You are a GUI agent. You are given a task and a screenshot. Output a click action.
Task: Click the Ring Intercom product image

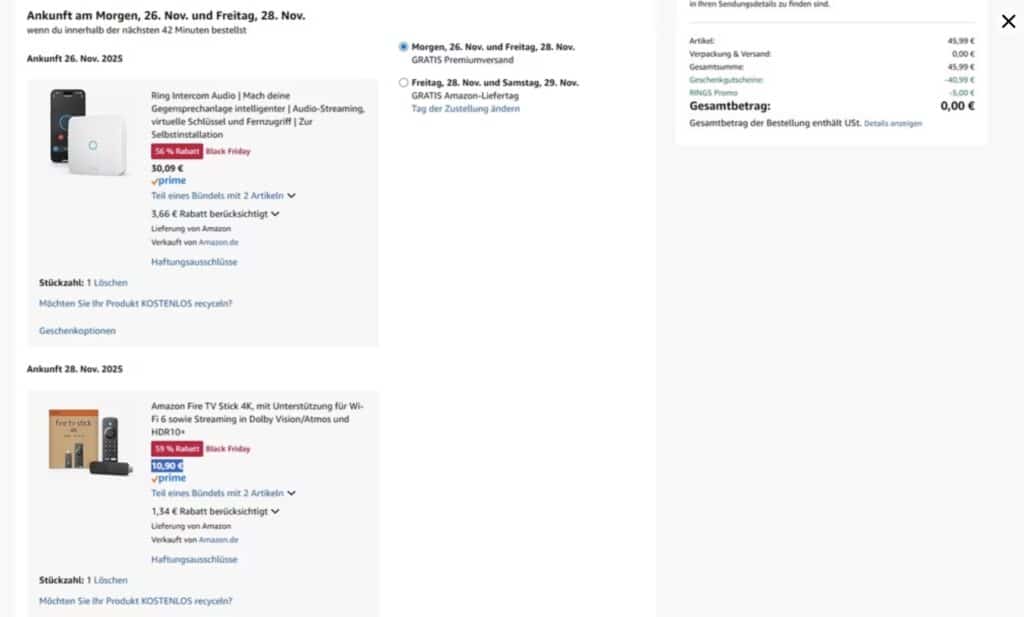89,132
